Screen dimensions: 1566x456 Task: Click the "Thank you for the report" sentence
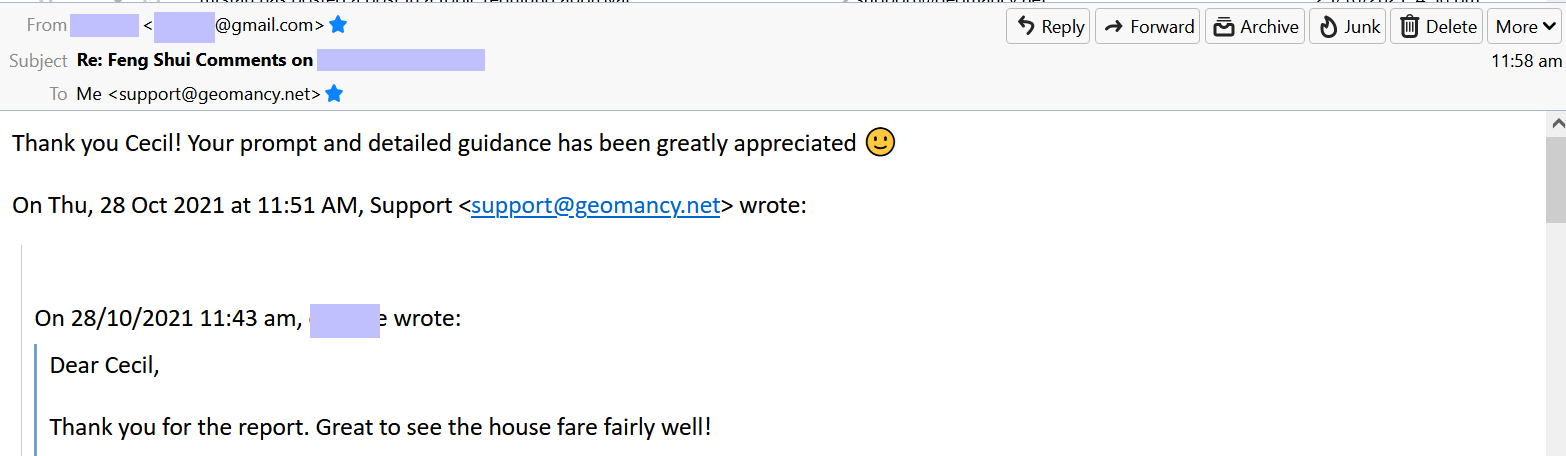(380, 428)
